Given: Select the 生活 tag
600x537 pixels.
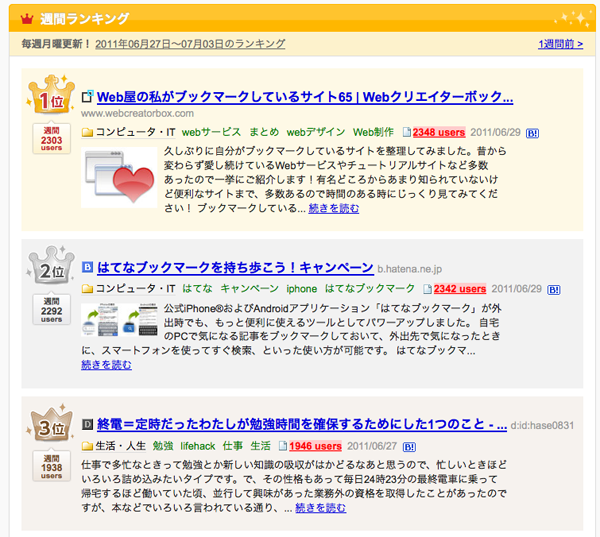Looking at the screenshot, I should (261, 446).
